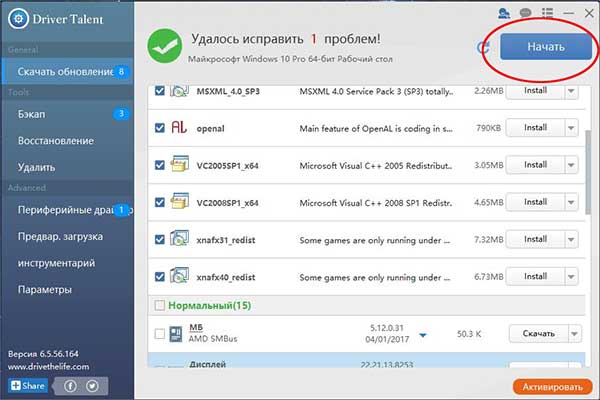Share on Twitter icon
Screen dimensions: 600x400
(92, 386)
